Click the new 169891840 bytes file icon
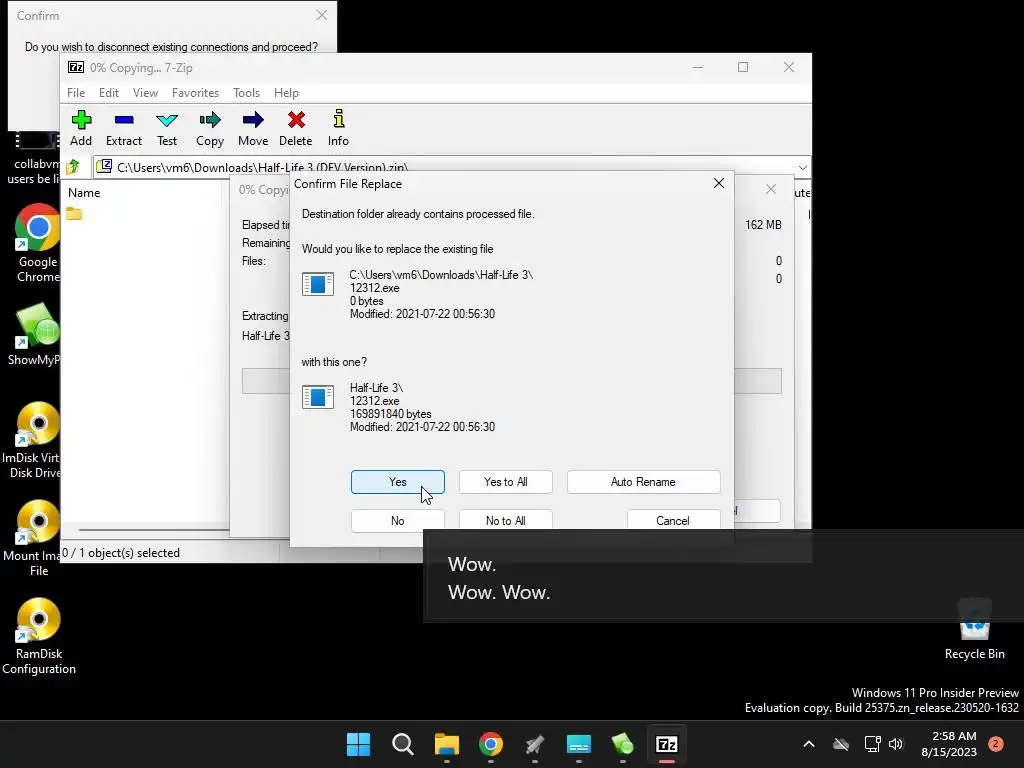 [318, 397]
